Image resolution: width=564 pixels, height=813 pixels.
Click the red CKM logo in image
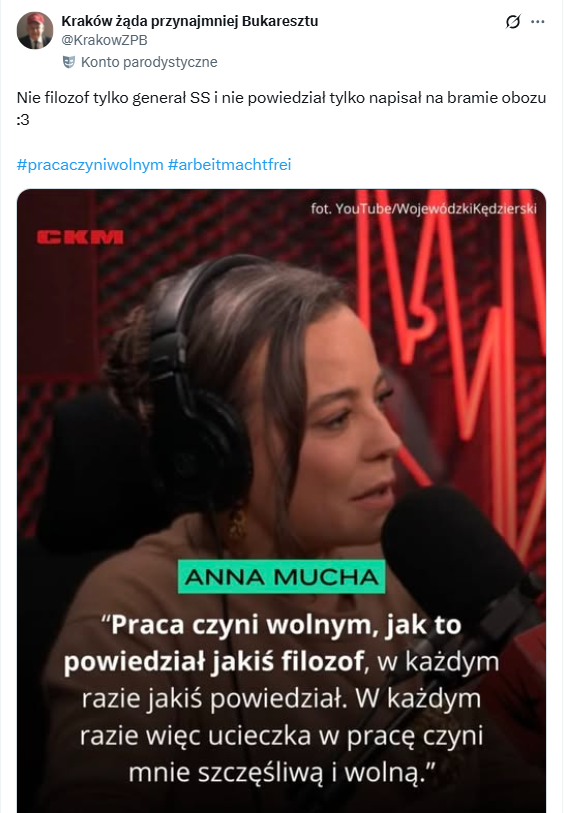pyautogui.click(x=80, y=237)
